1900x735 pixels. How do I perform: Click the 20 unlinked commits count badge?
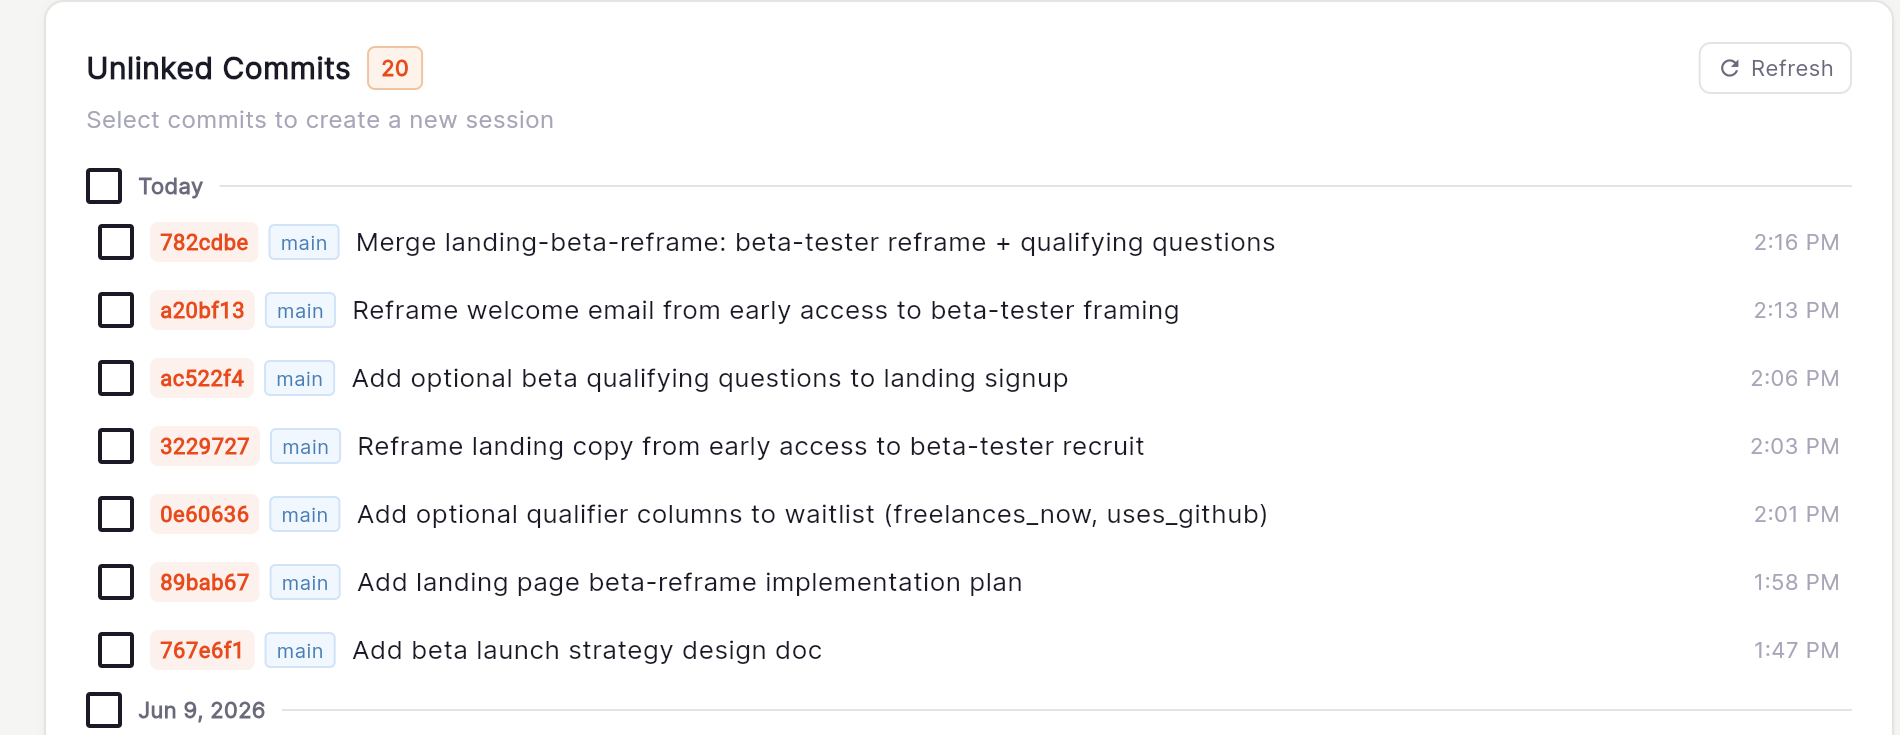tap(395, 68)
